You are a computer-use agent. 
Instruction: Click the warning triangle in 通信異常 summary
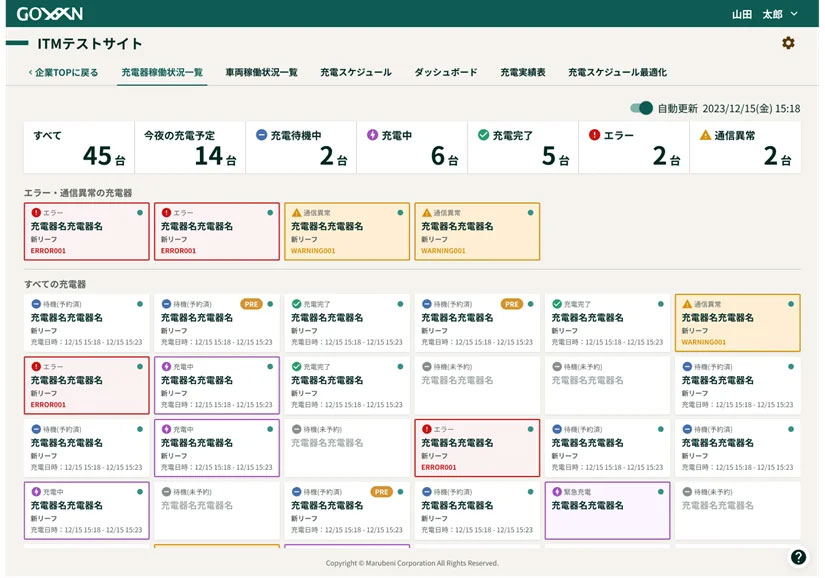[705, 135]
